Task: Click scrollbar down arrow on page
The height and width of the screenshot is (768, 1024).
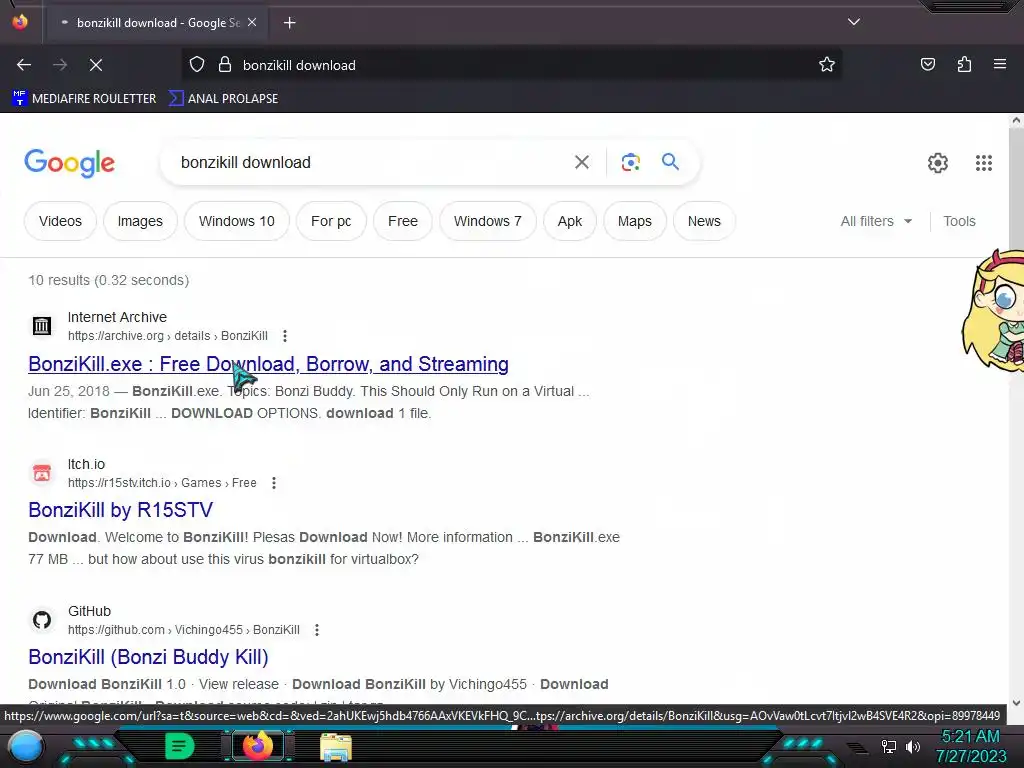Action: (x=1016, y=703)
